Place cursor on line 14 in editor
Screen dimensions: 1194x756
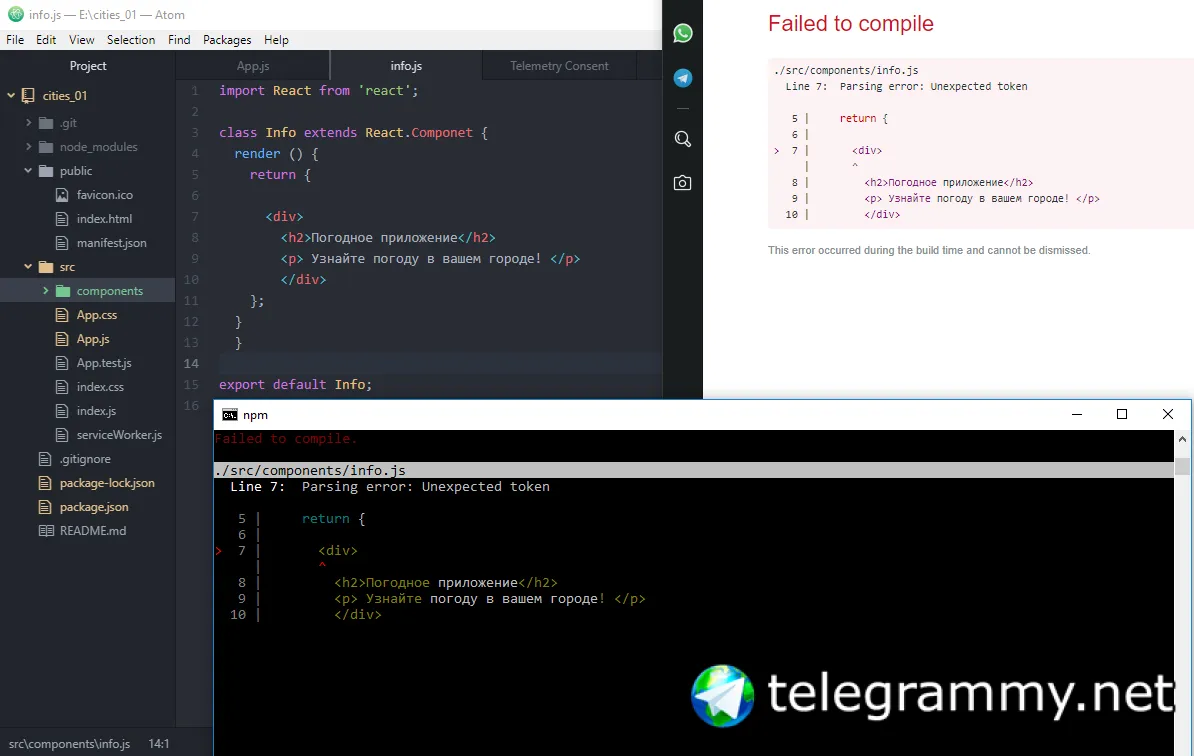pyautogui.click(x=440, y=363)
